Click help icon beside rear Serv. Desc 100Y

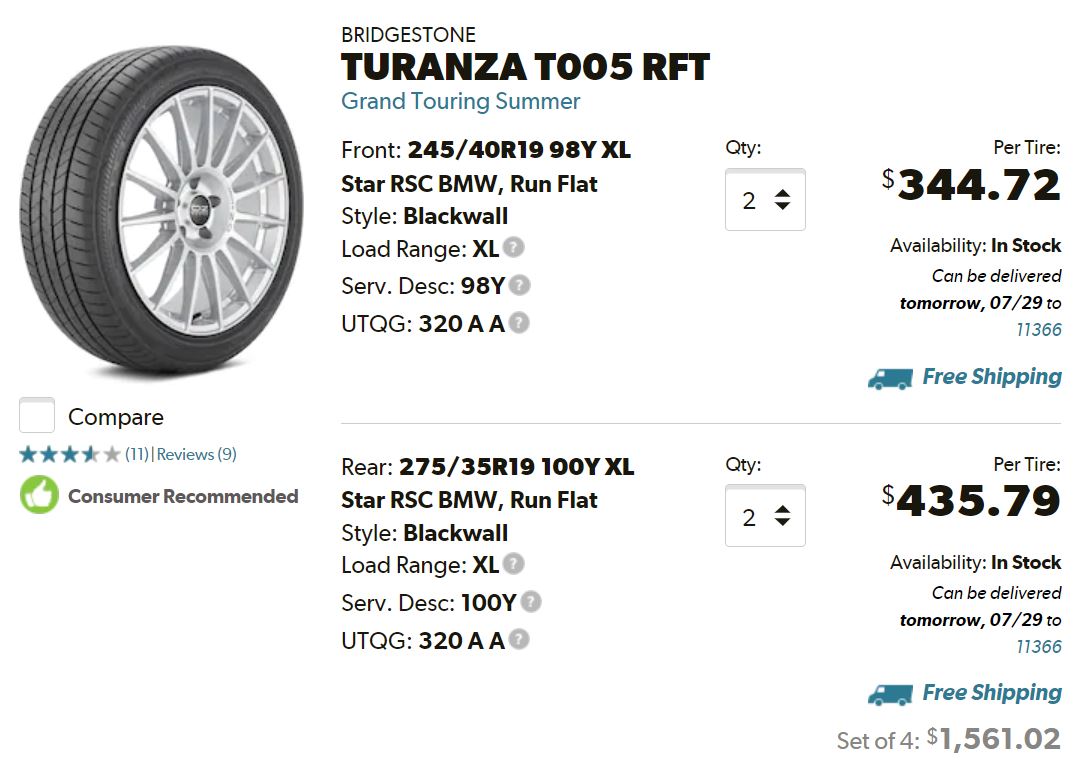(x=531, y=602)
